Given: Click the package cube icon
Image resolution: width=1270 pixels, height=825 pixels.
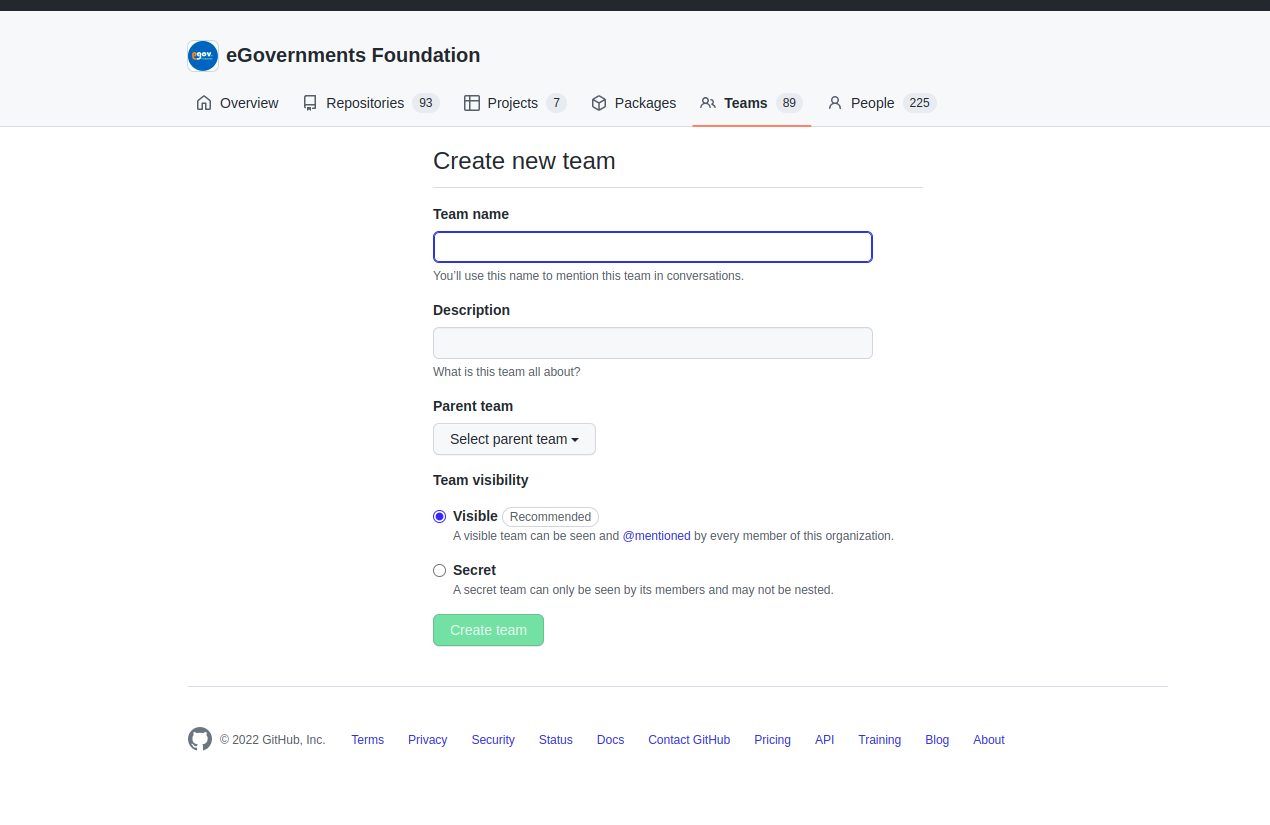Looking at the screenshot, I should [x=599, y=103].
